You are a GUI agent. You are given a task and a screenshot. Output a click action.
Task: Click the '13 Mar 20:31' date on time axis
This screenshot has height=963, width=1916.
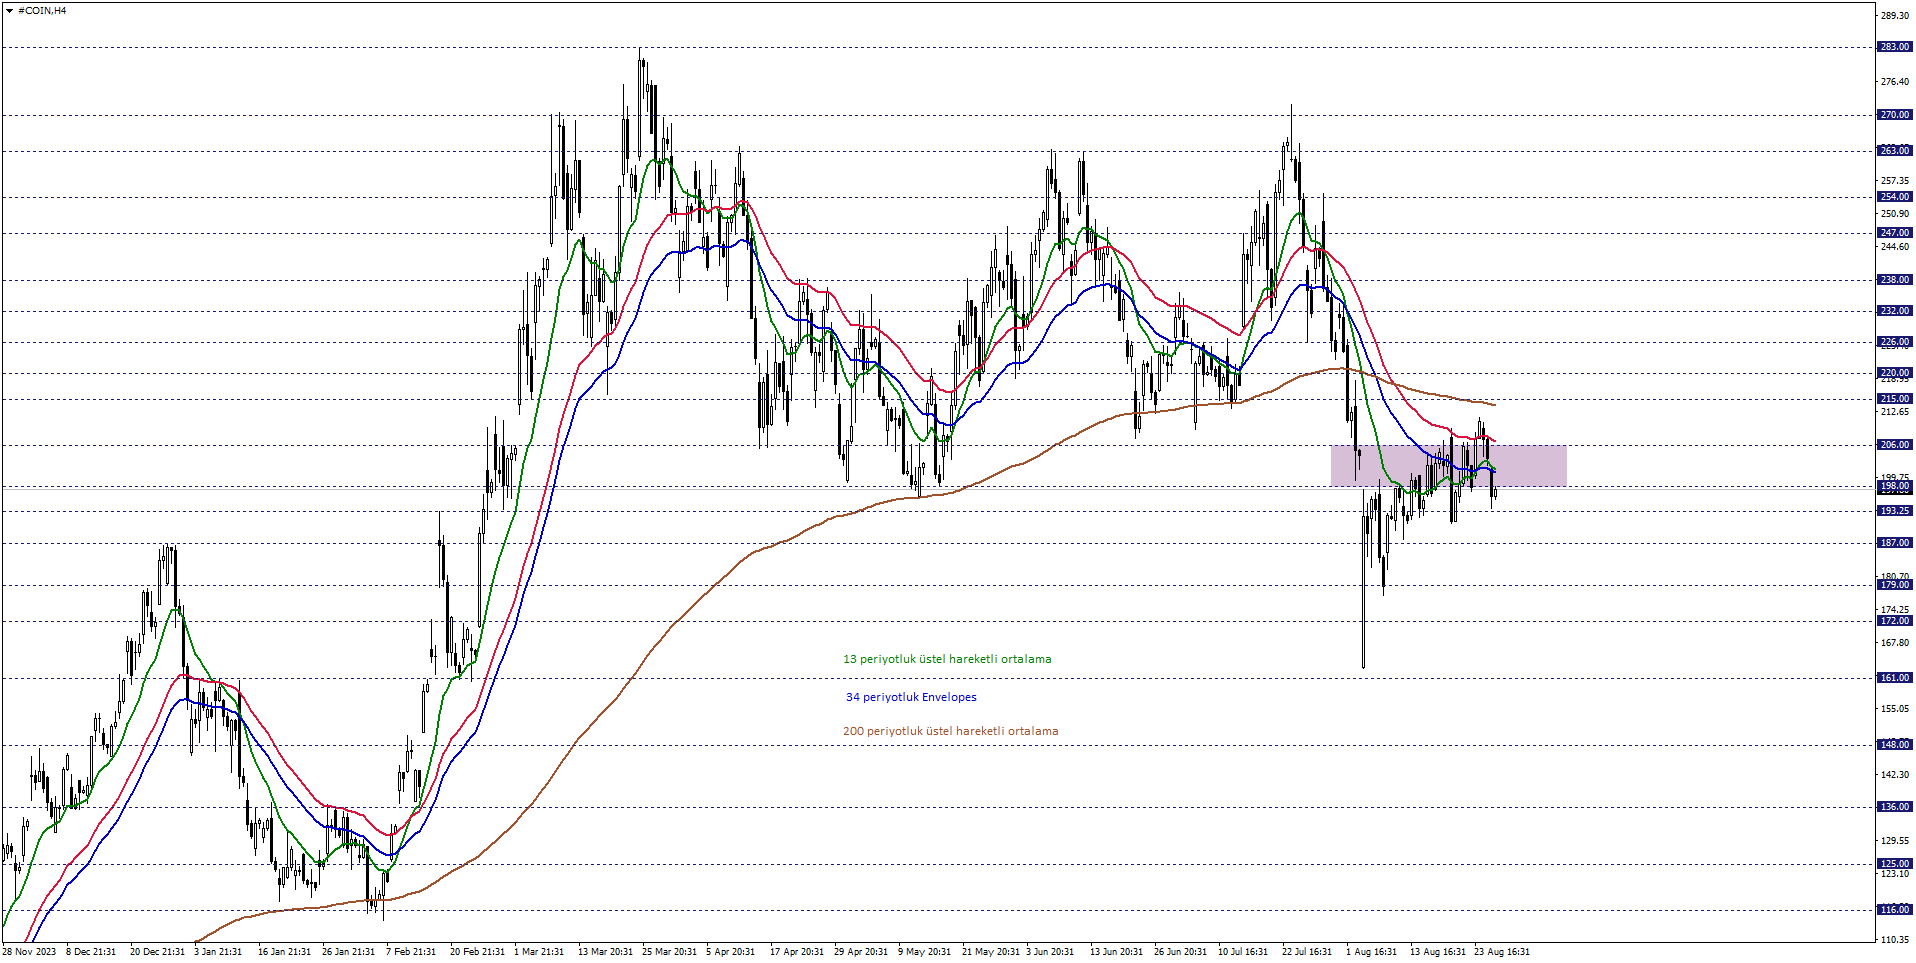point(605,952)
